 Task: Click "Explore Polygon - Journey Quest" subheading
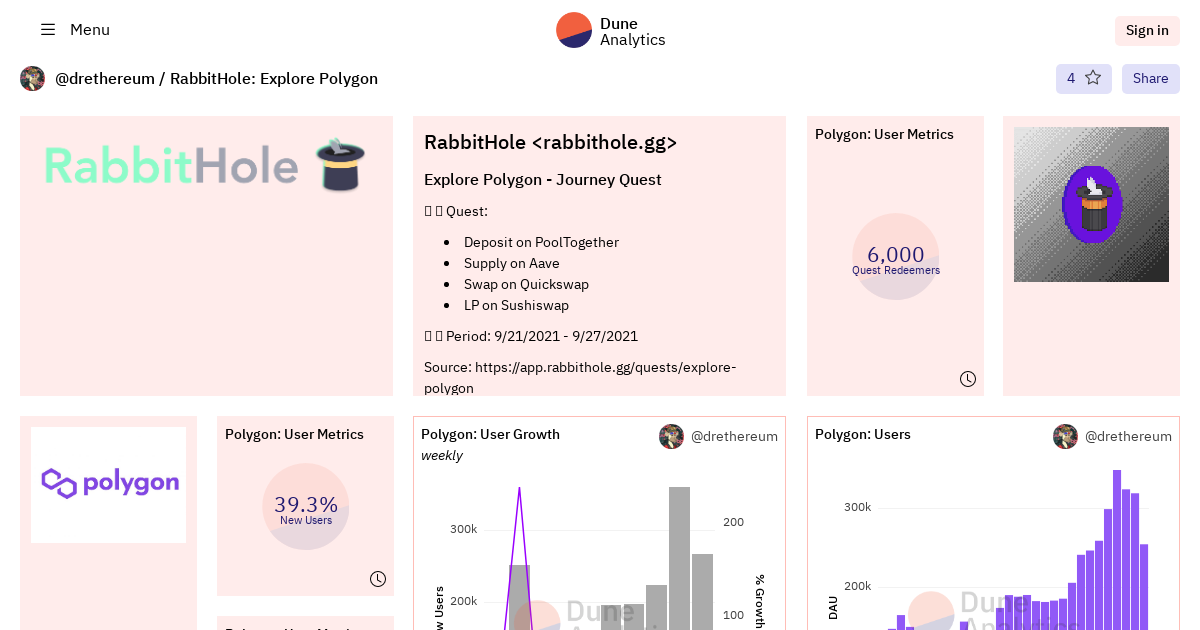pos(543,180)
